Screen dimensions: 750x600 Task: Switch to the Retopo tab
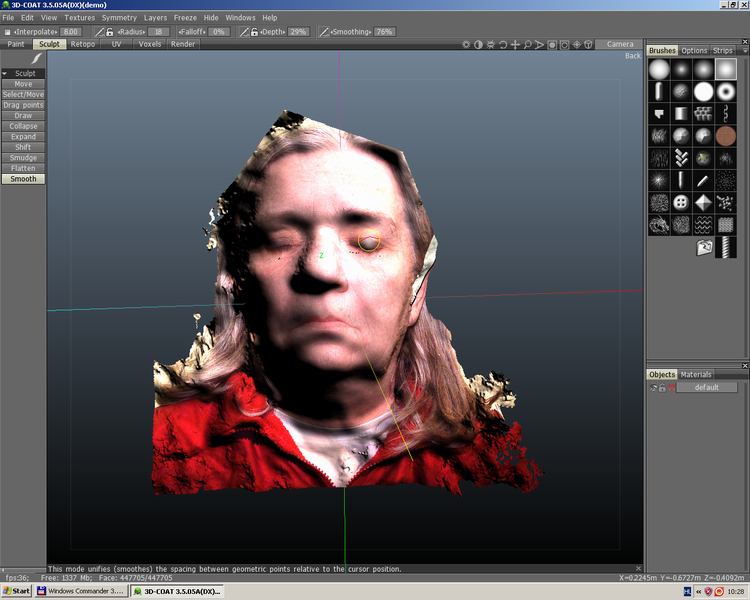click(x=83, y=44)
